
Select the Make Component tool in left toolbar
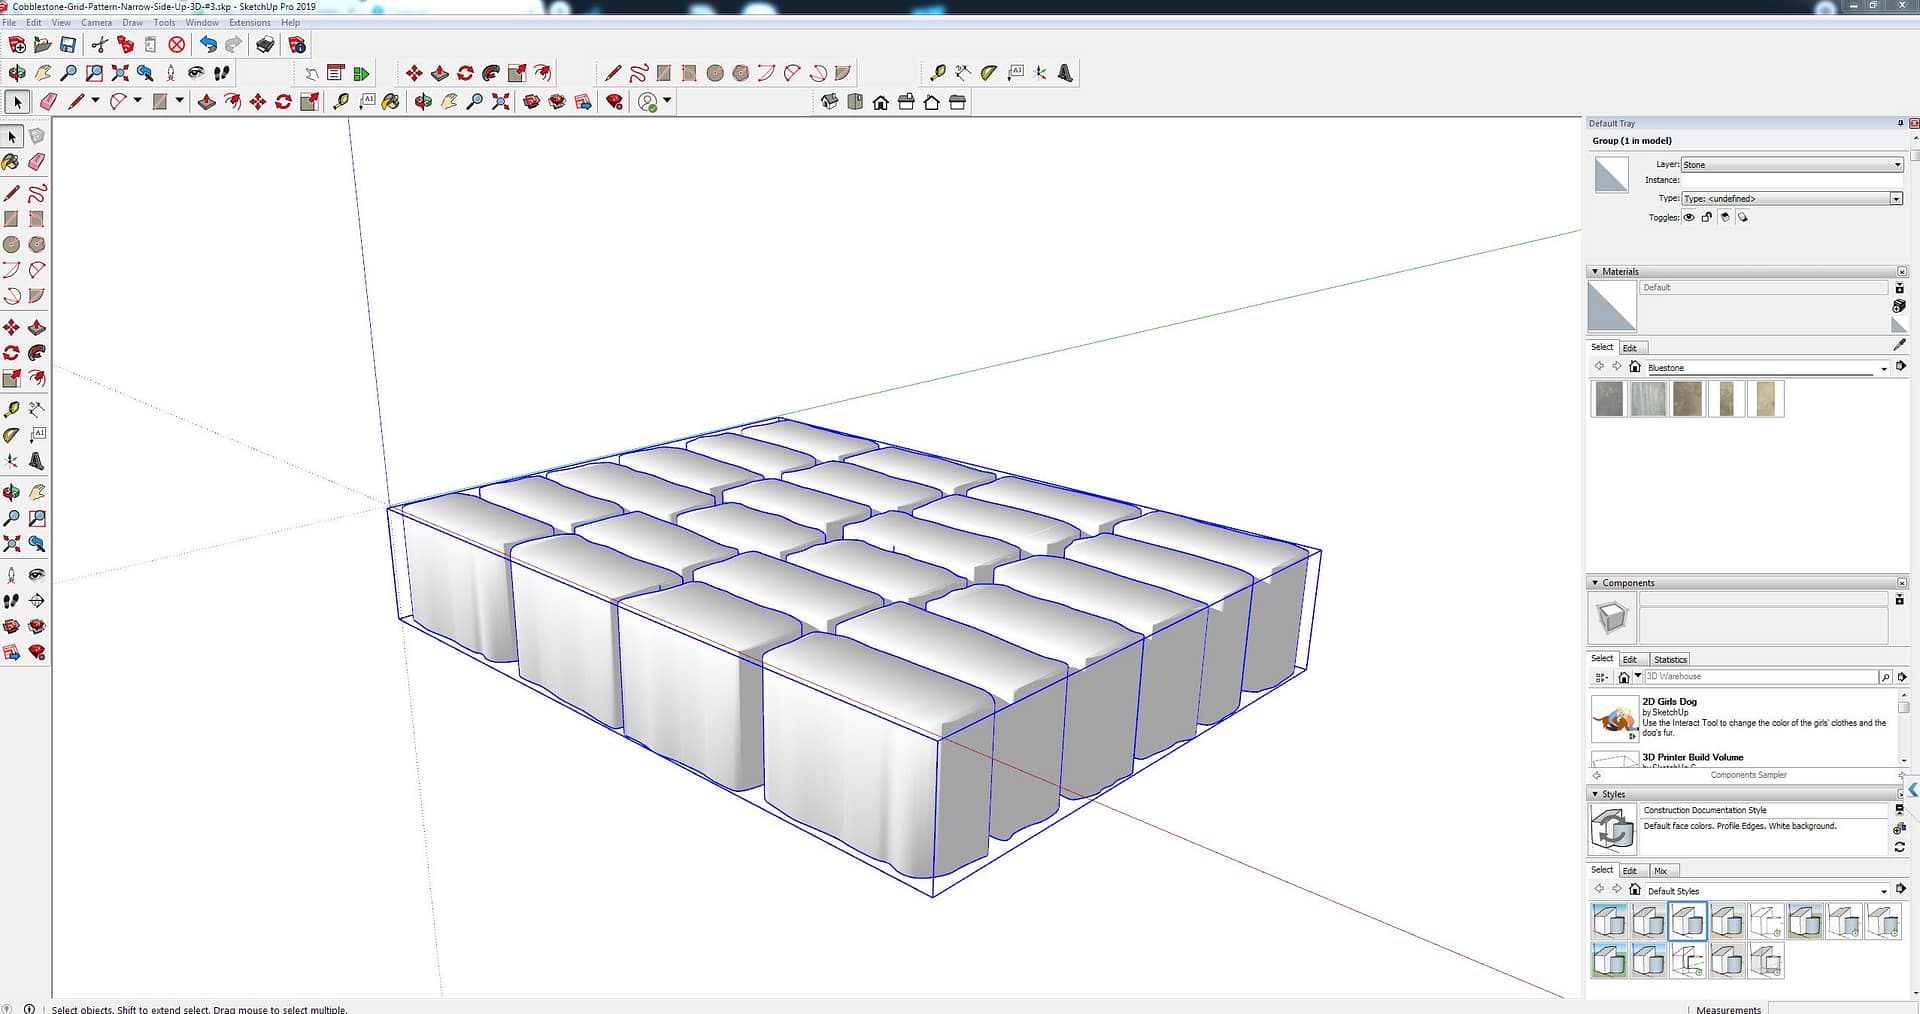point(37,136)
